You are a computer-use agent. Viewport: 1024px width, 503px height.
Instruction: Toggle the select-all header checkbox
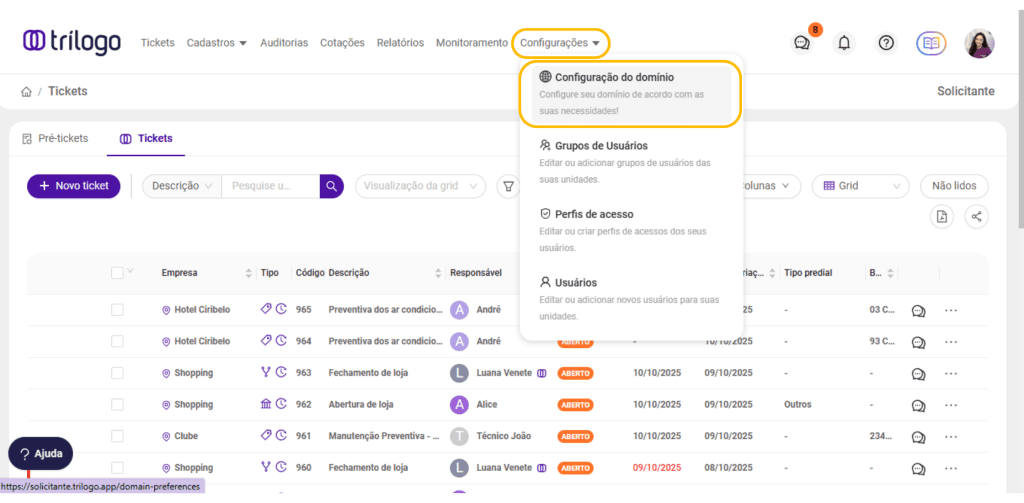[x=117, y=273]
